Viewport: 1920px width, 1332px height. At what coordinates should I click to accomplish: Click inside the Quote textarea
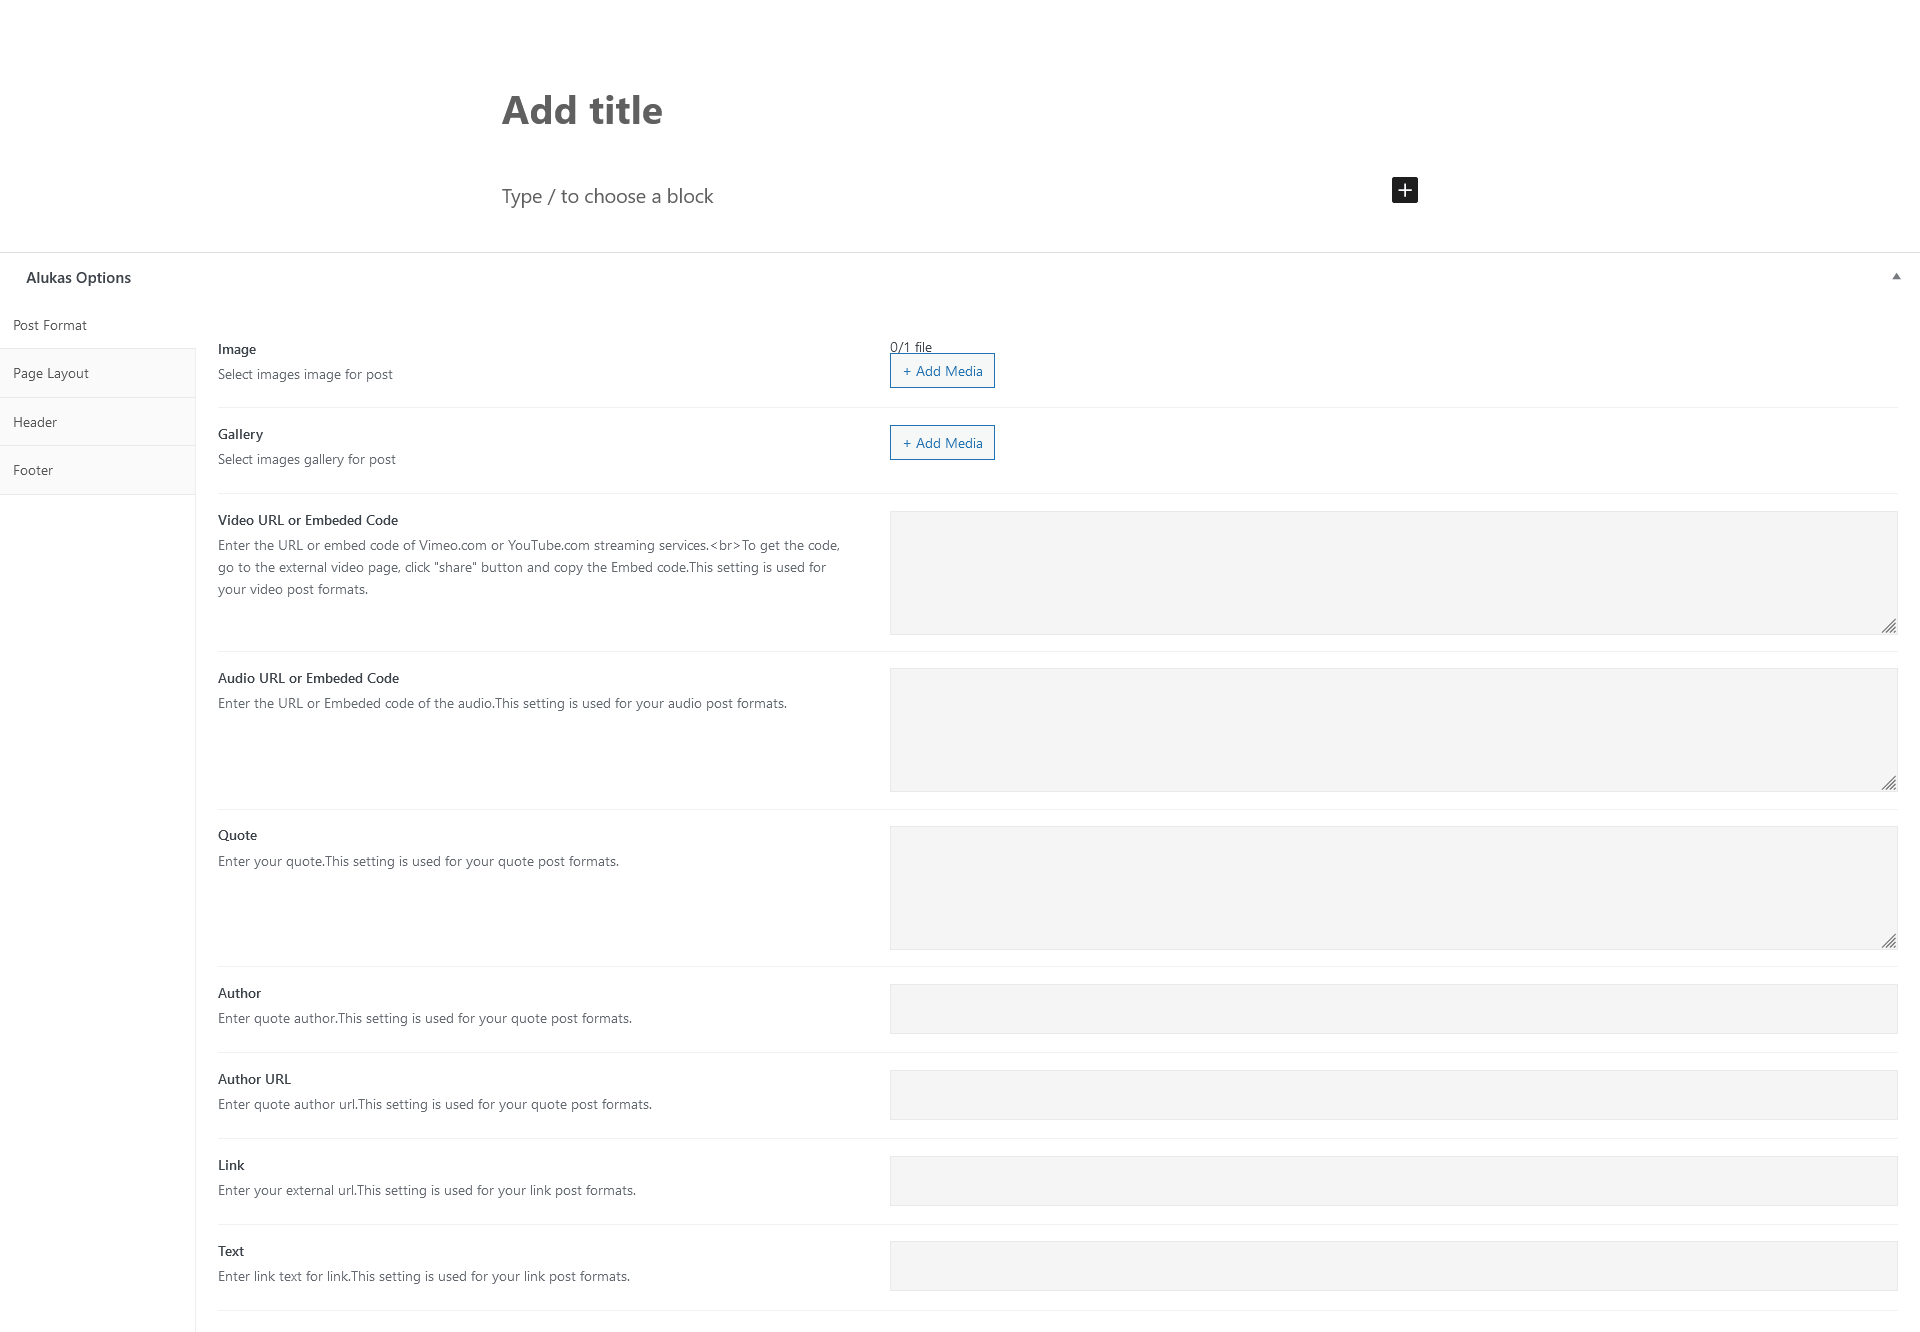[1392, 887]
